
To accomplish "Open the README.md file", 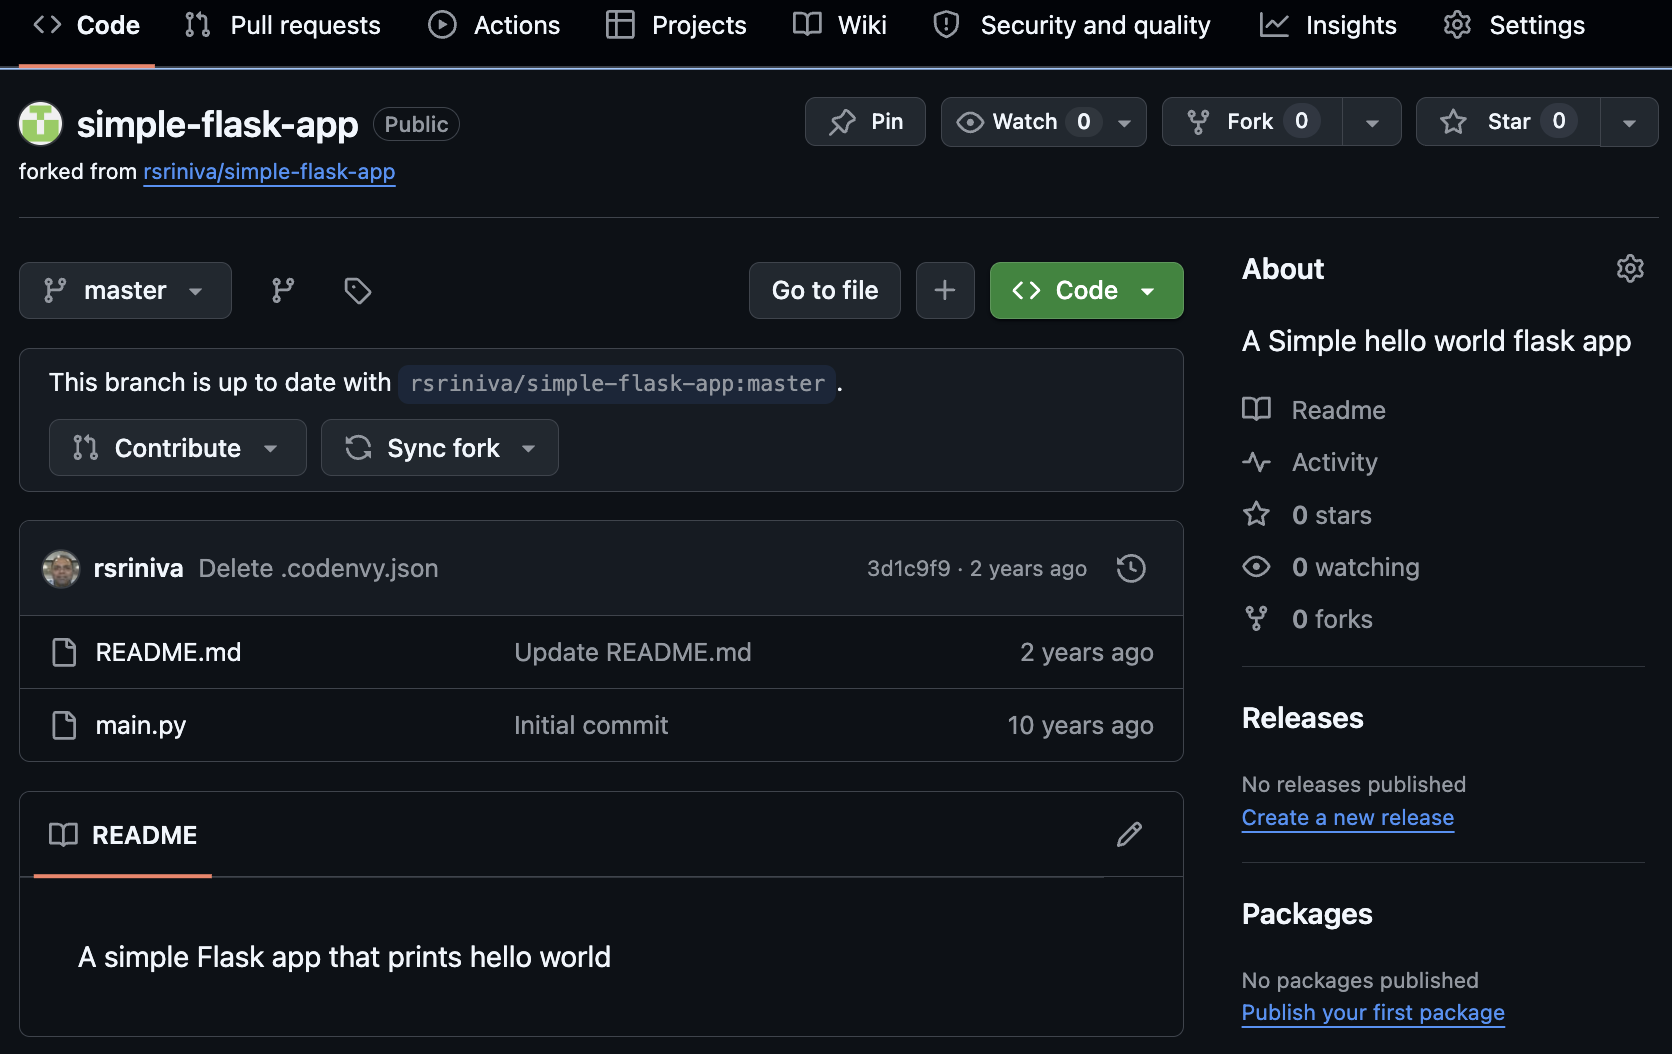I will click(168, 653).
